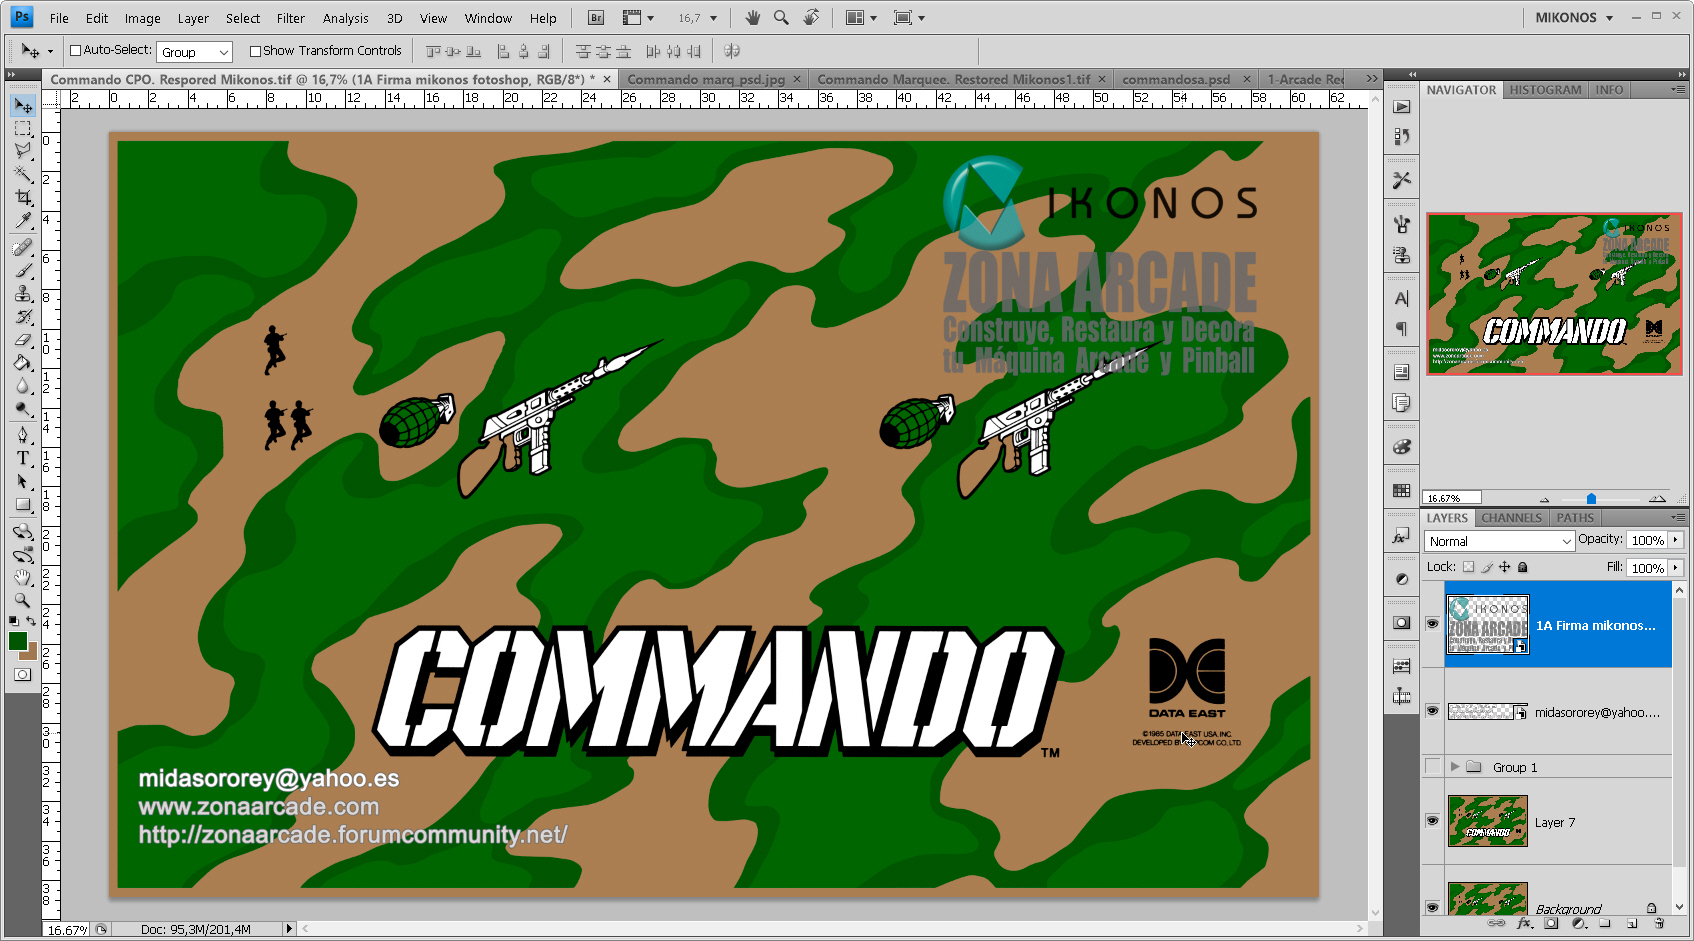
Task: Check Show Transform Controls
Action: 255,51
